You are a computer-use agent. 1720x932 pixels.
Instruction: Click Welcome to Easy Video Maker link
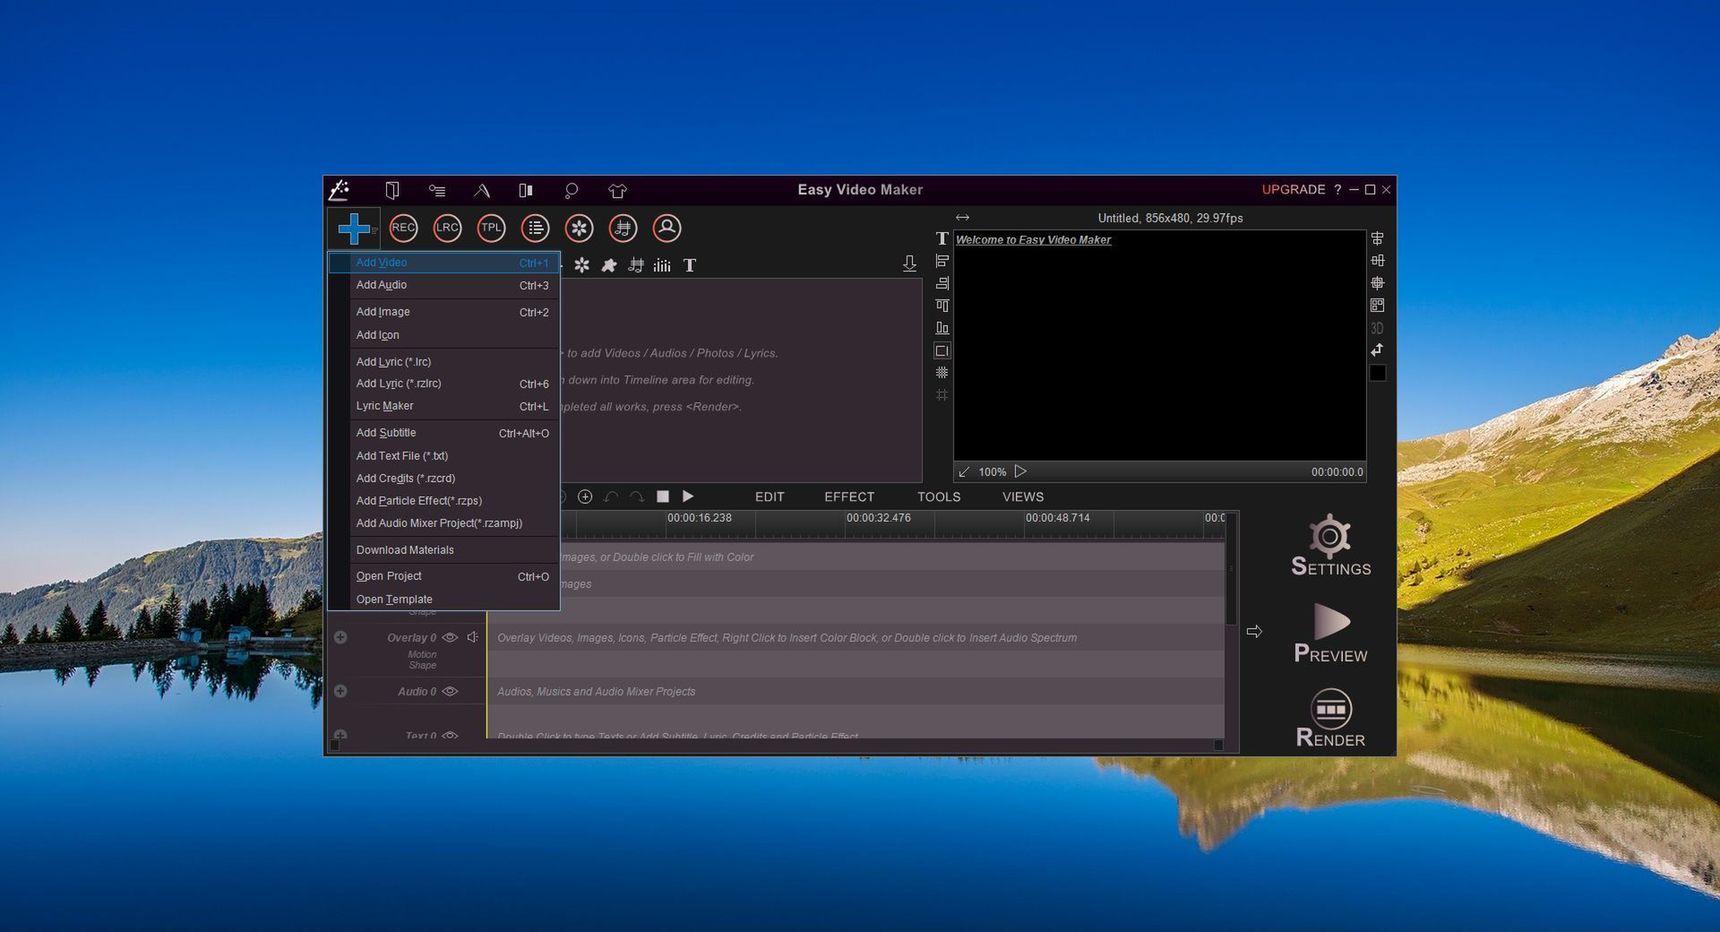pos(1033,240)
